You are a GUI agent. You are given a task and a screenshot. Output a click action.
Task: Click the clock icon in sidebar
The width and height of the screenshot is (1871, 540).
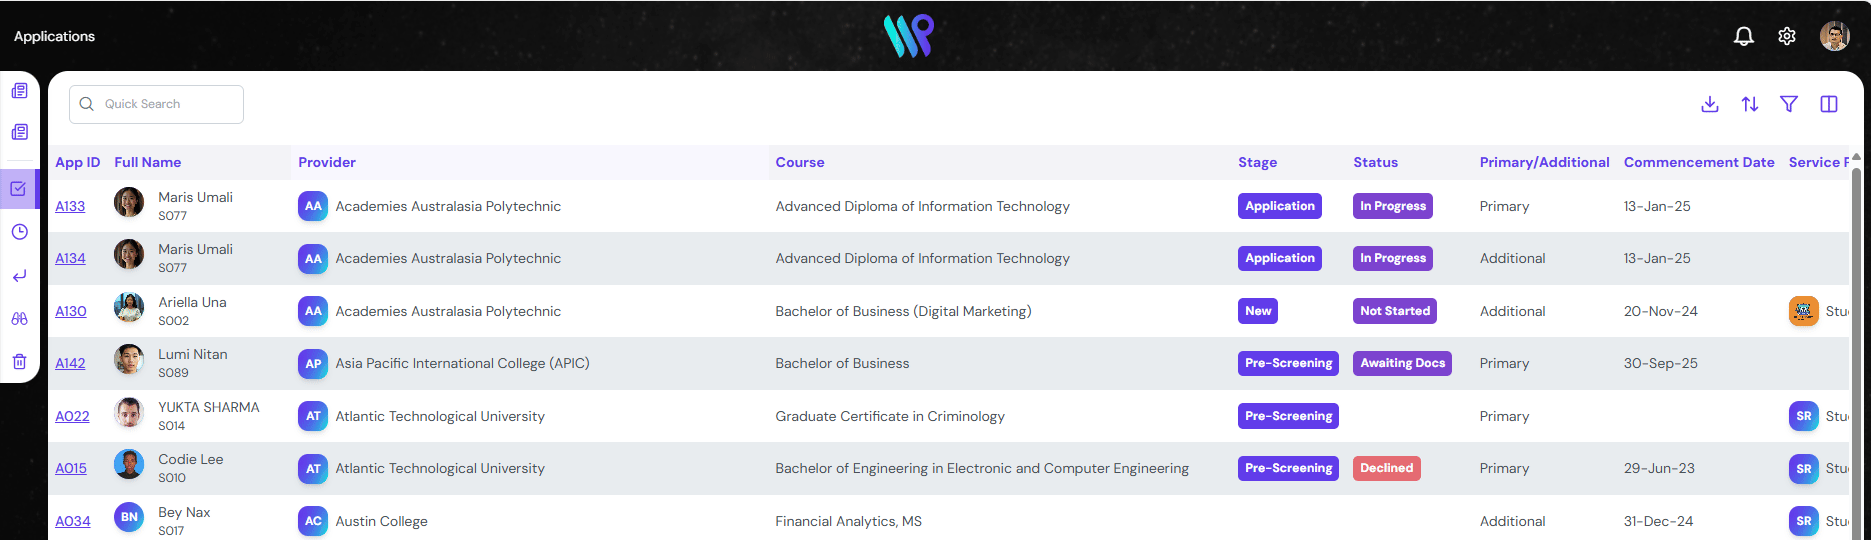click(x=19, y=232)
